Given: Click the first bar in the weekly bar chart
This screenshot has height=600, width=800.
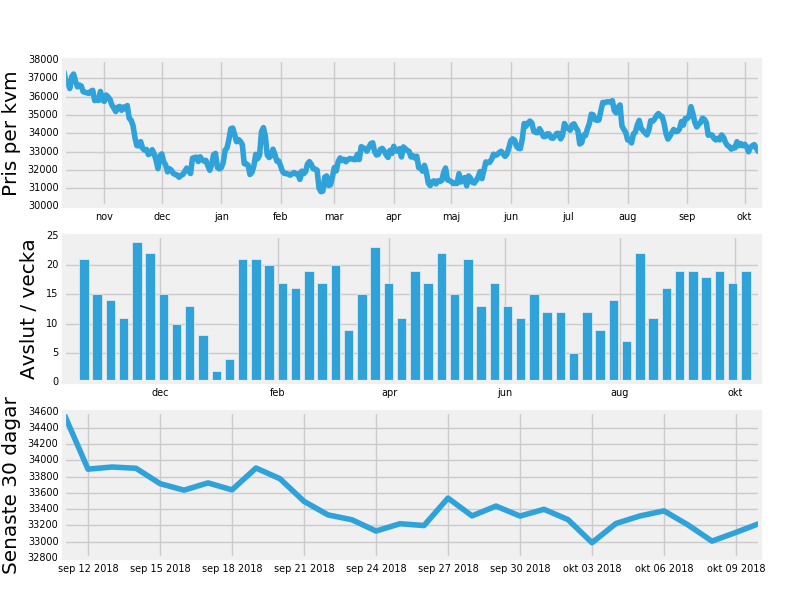Looking at the screenshot, I should [x=84, y=320].
